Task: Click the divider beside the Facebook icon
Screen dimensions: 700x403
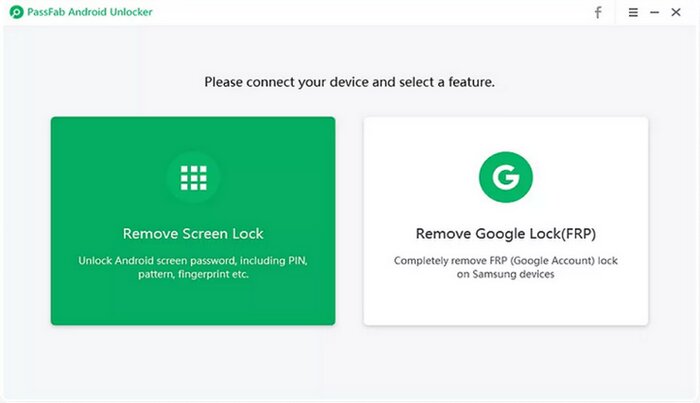Action: (x=615, y=12)
